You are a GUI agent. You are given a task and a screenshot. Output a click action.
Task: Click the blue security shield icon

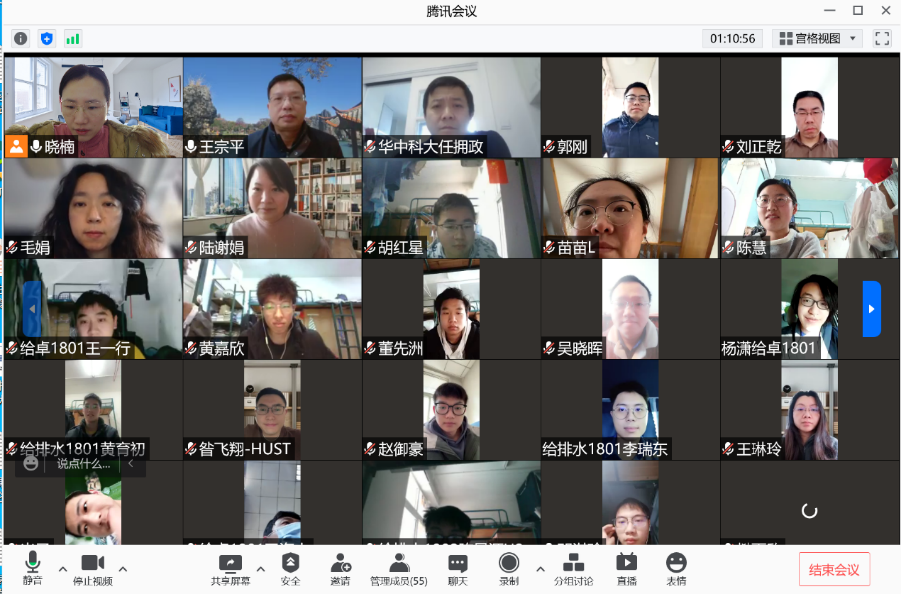point(46,38)
